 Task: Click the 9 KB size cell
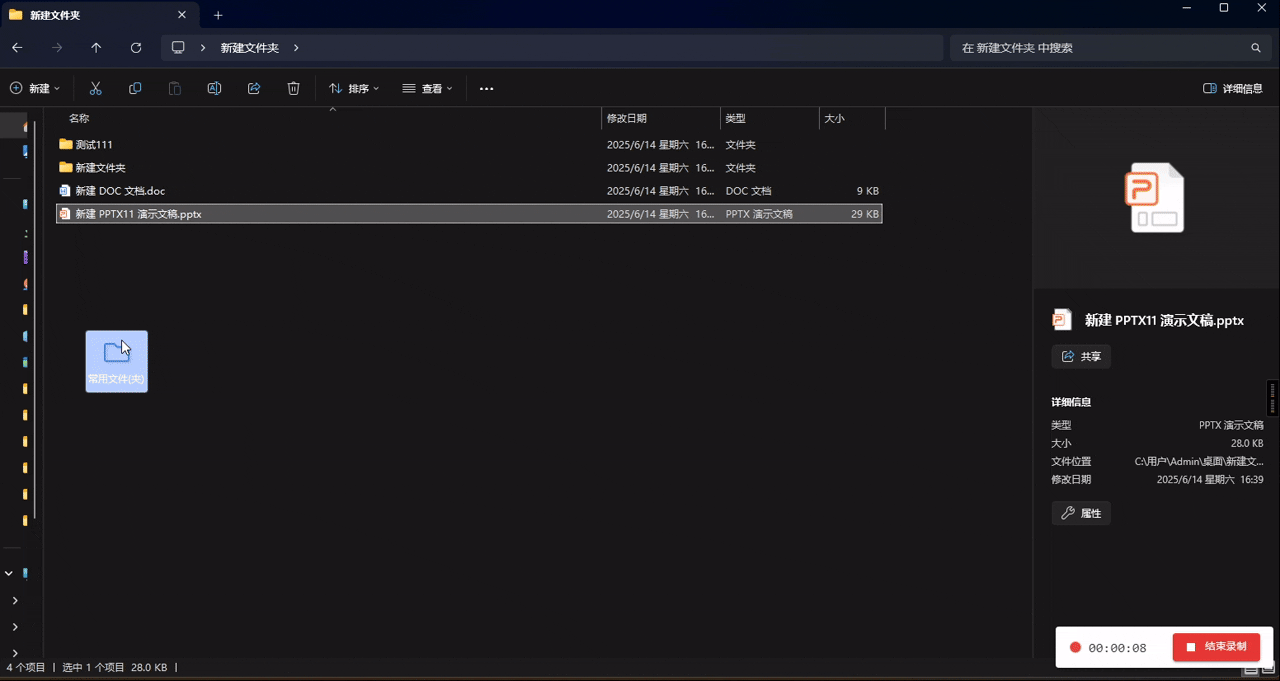coord(868,191)
